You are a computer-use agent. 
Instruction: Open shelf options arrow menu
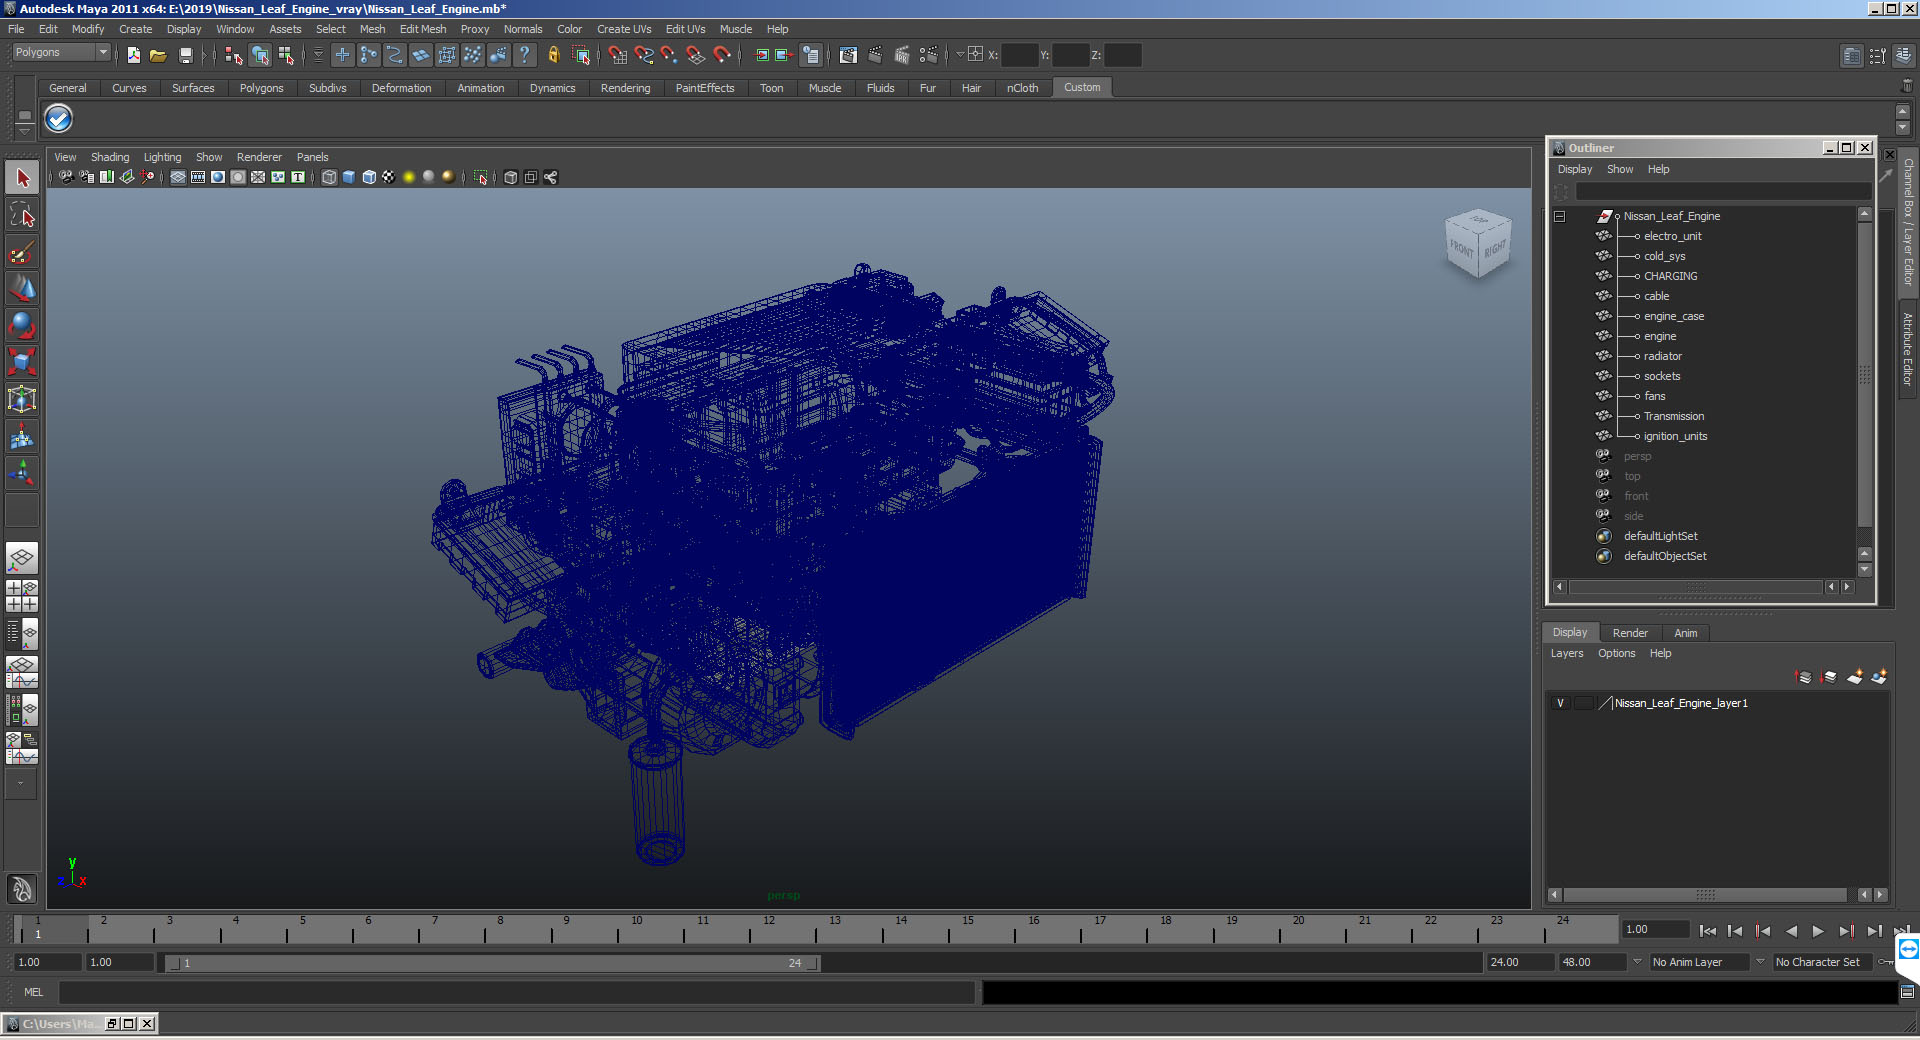click(x=25, y=132)
